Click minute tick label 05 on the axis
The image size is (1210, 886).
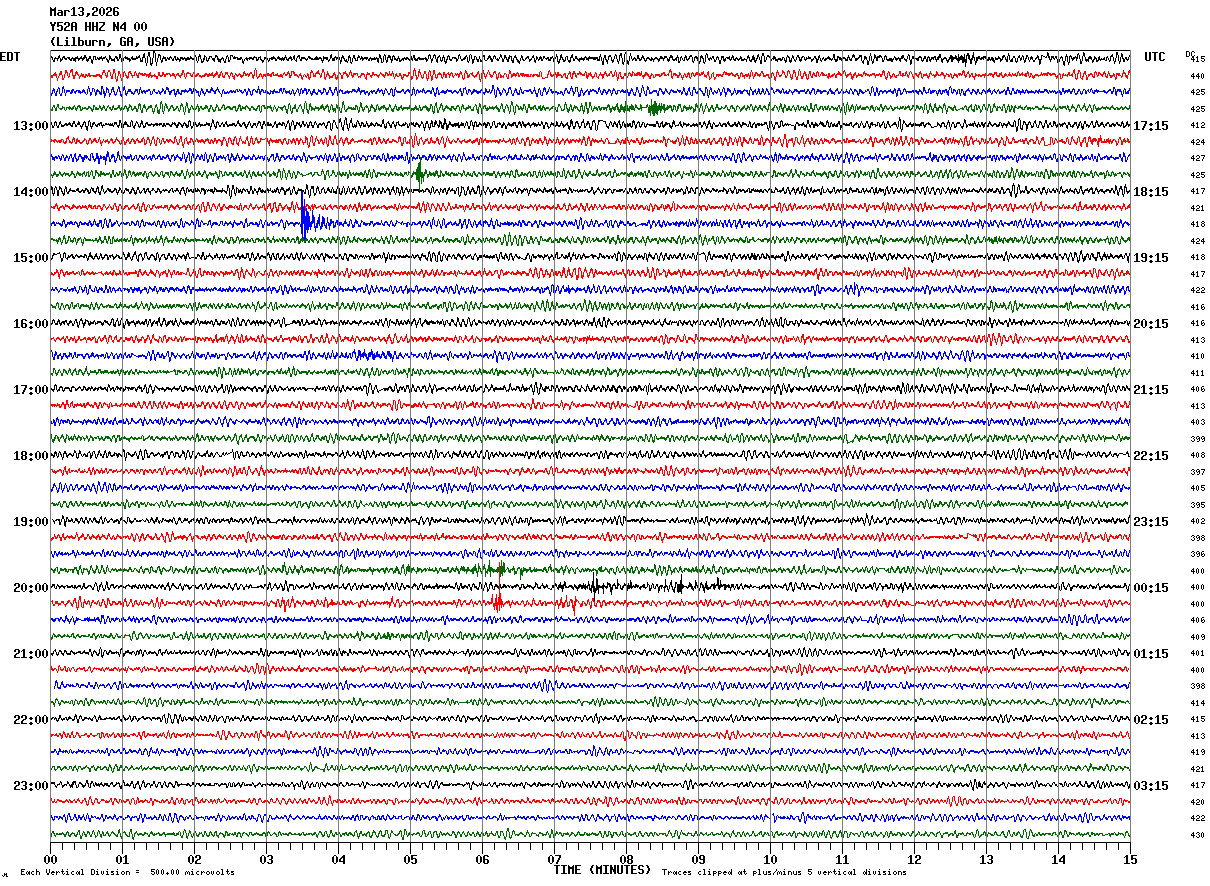410,859
